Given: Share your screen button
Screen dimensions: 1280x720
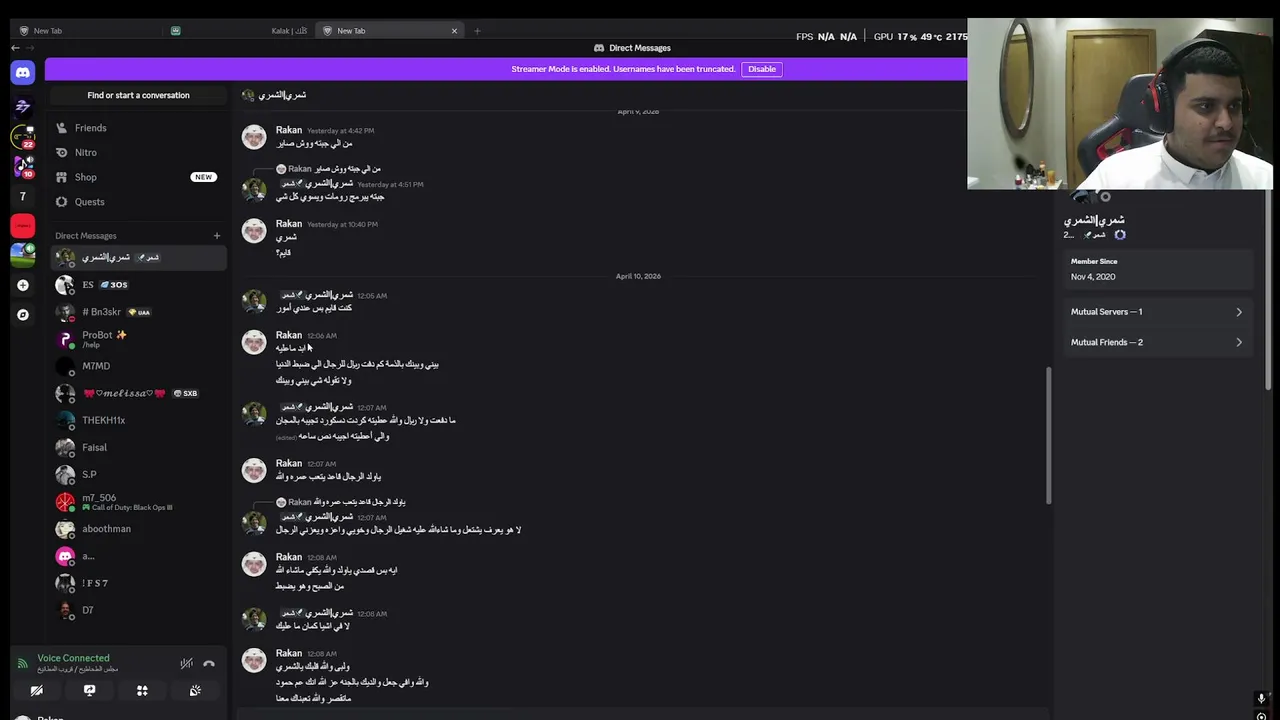Looking at the screenshot, I should (89, 690).
